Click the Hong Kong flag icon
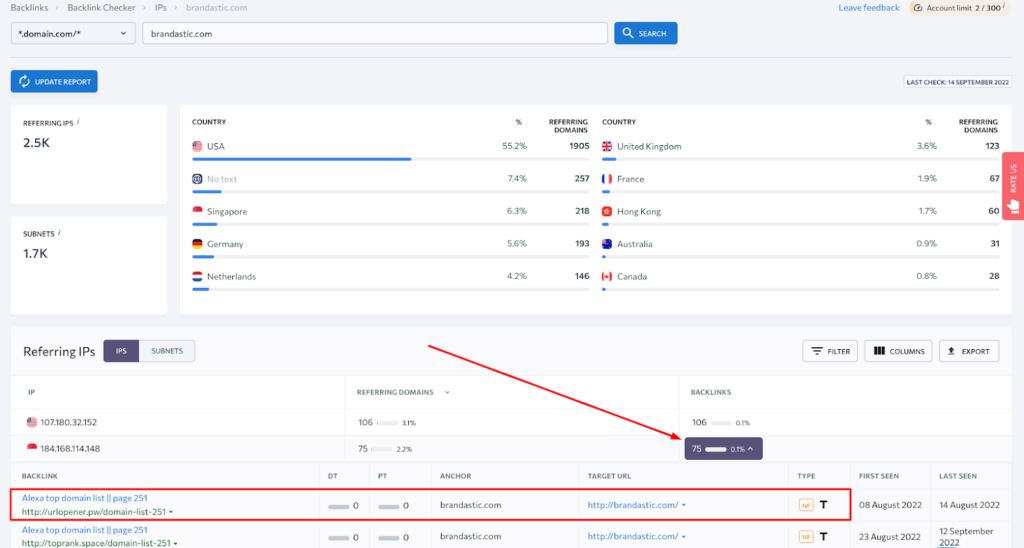The image size is (1024, 548). point(607,212)
